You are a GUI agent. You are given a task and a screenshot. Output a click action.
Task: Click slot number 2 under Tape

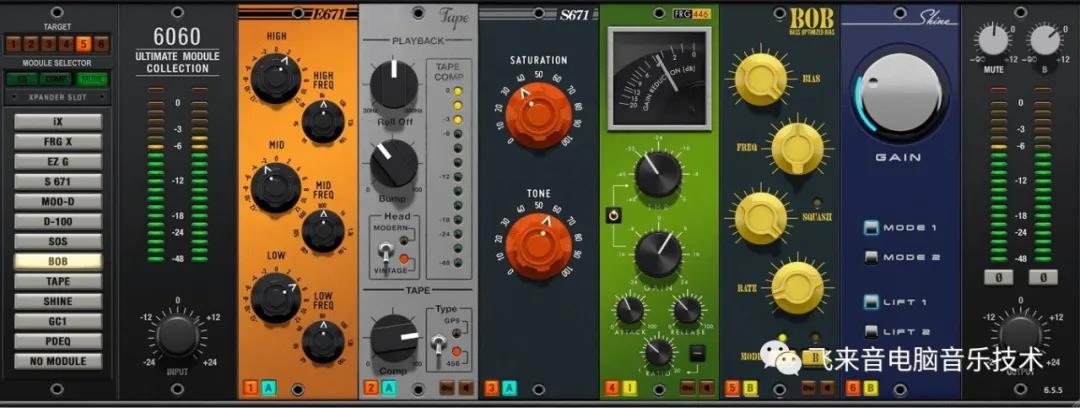371,388
